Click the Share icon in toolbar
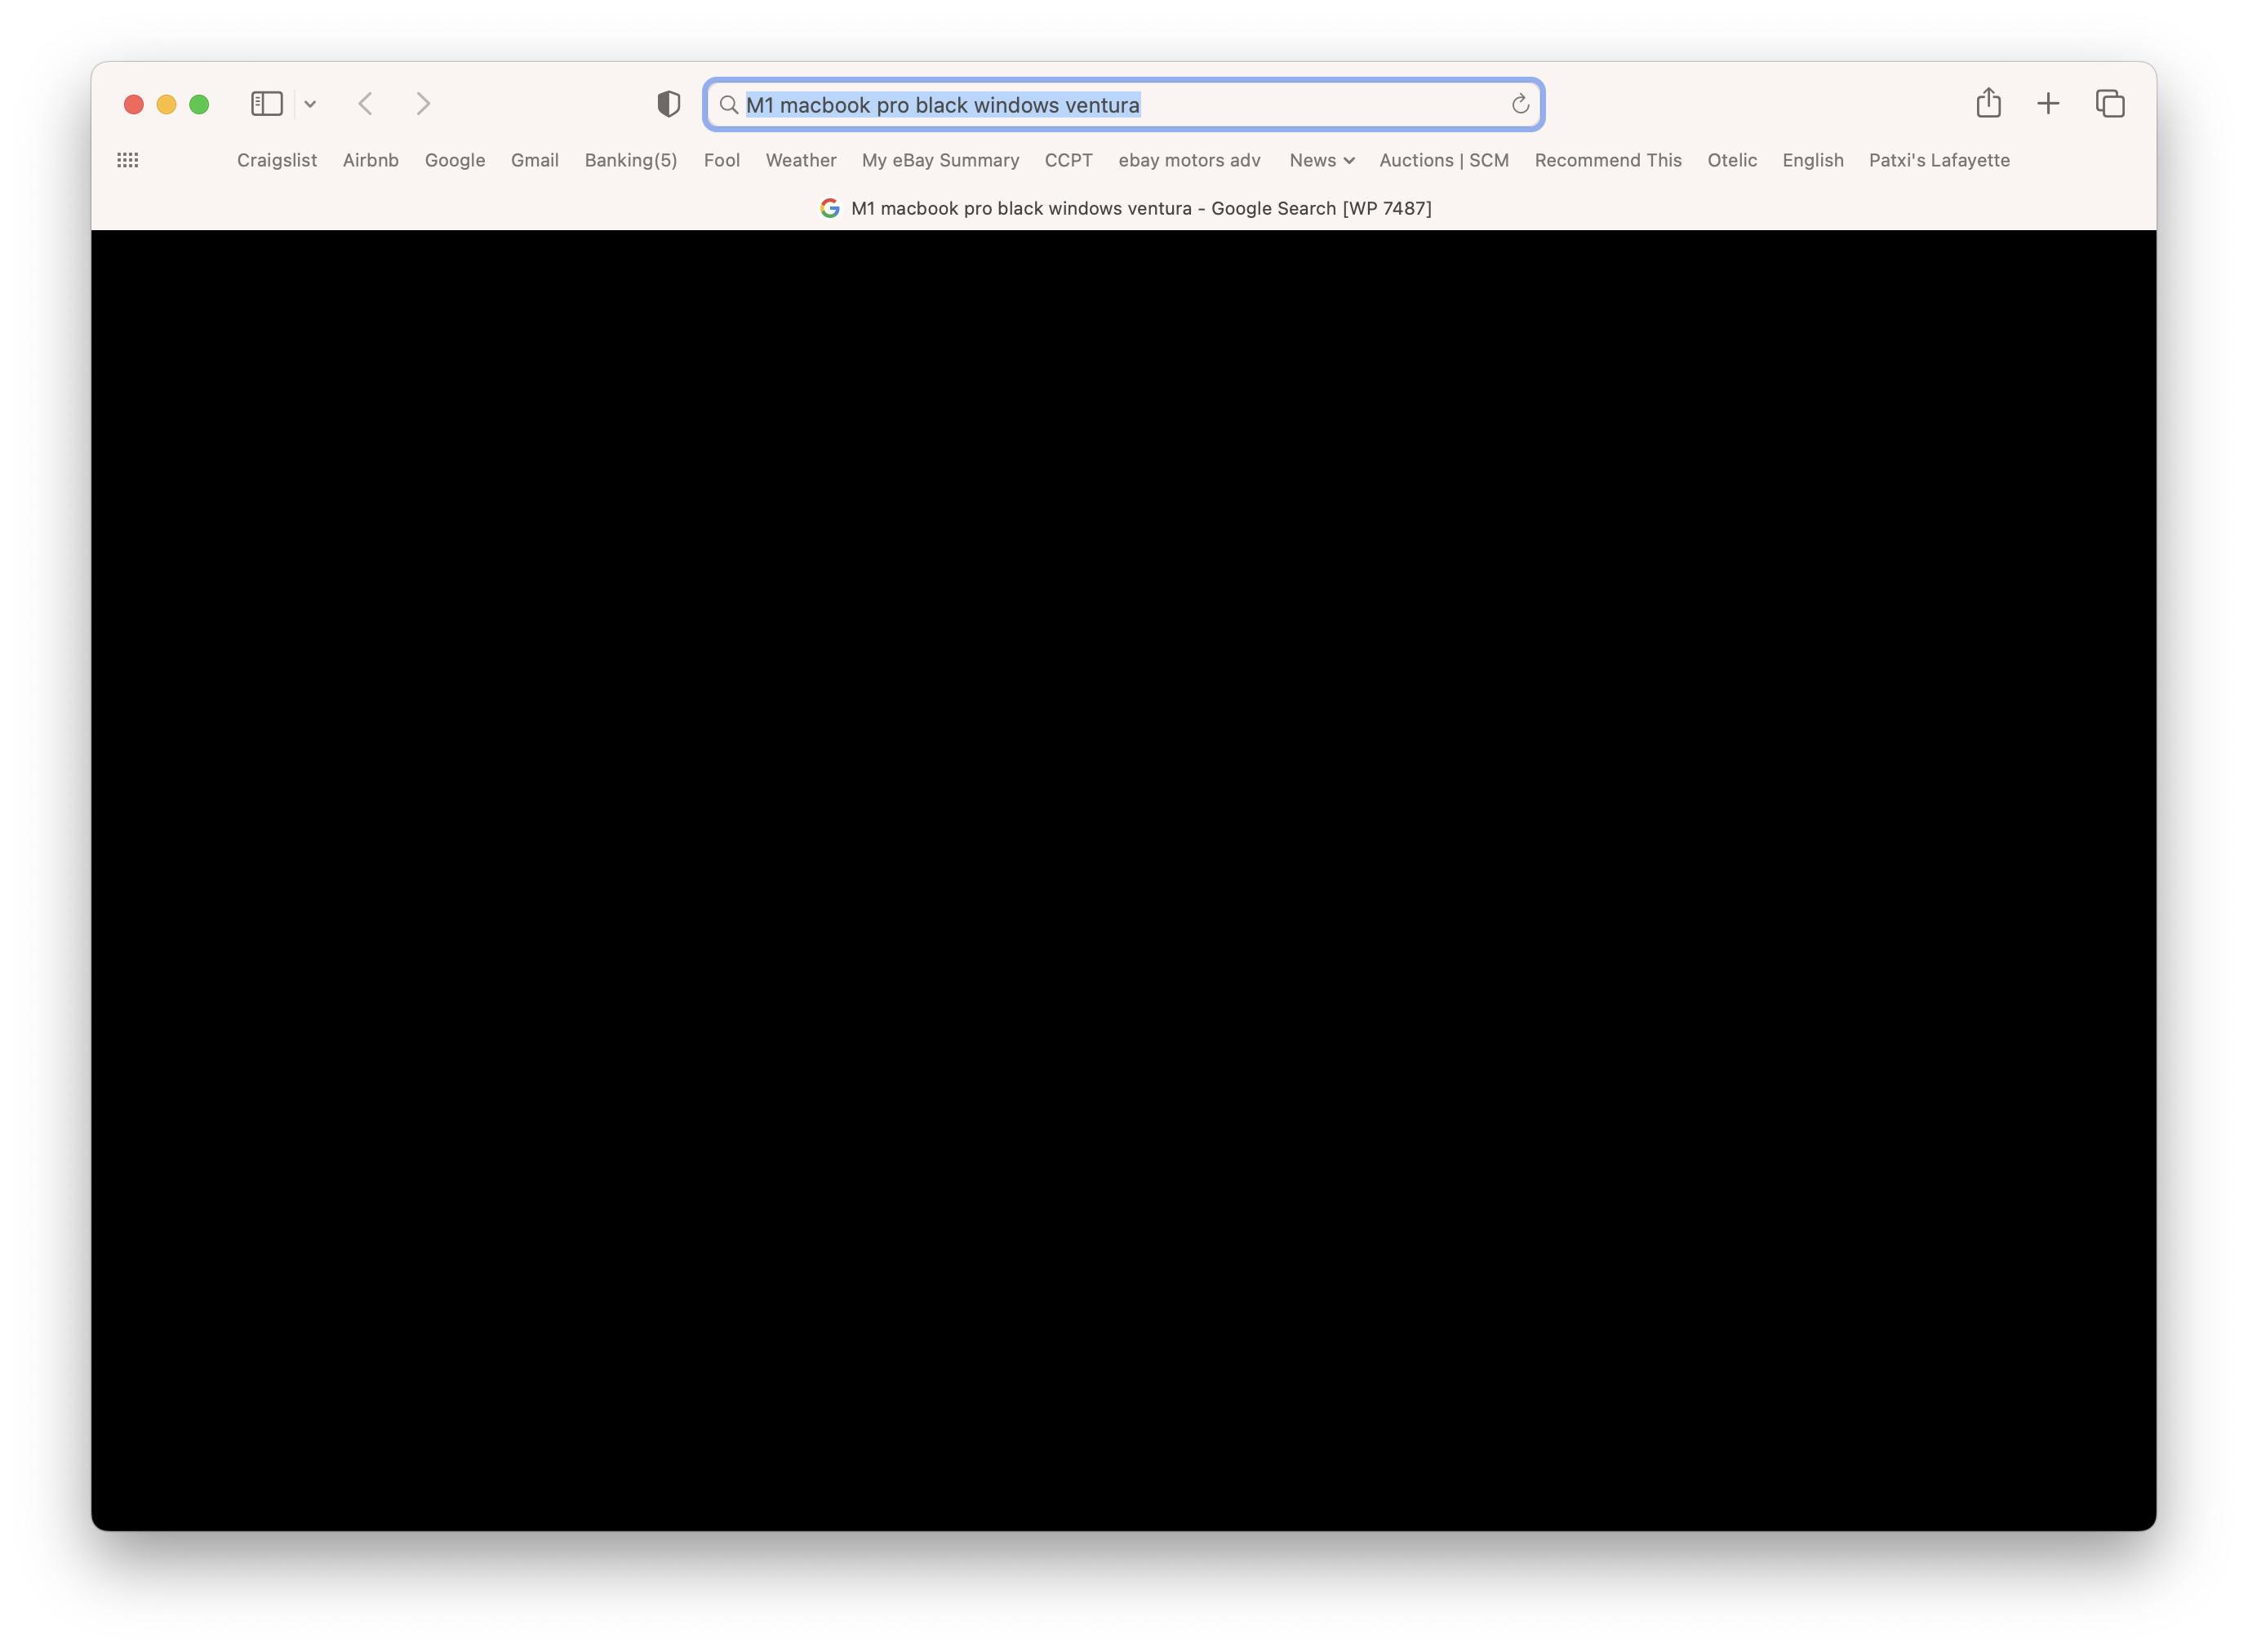 click(1988, 103)
